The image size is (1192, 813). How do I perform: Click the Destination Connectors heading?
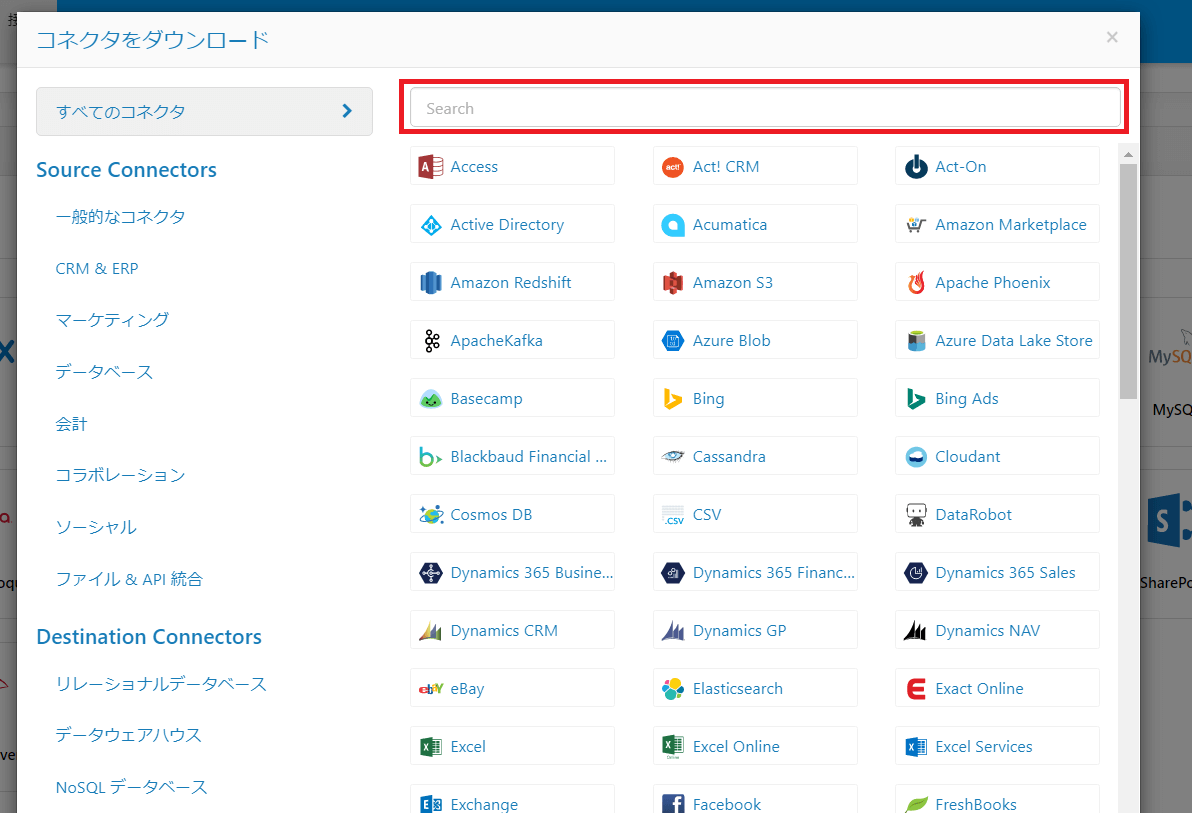pos(149,637)
